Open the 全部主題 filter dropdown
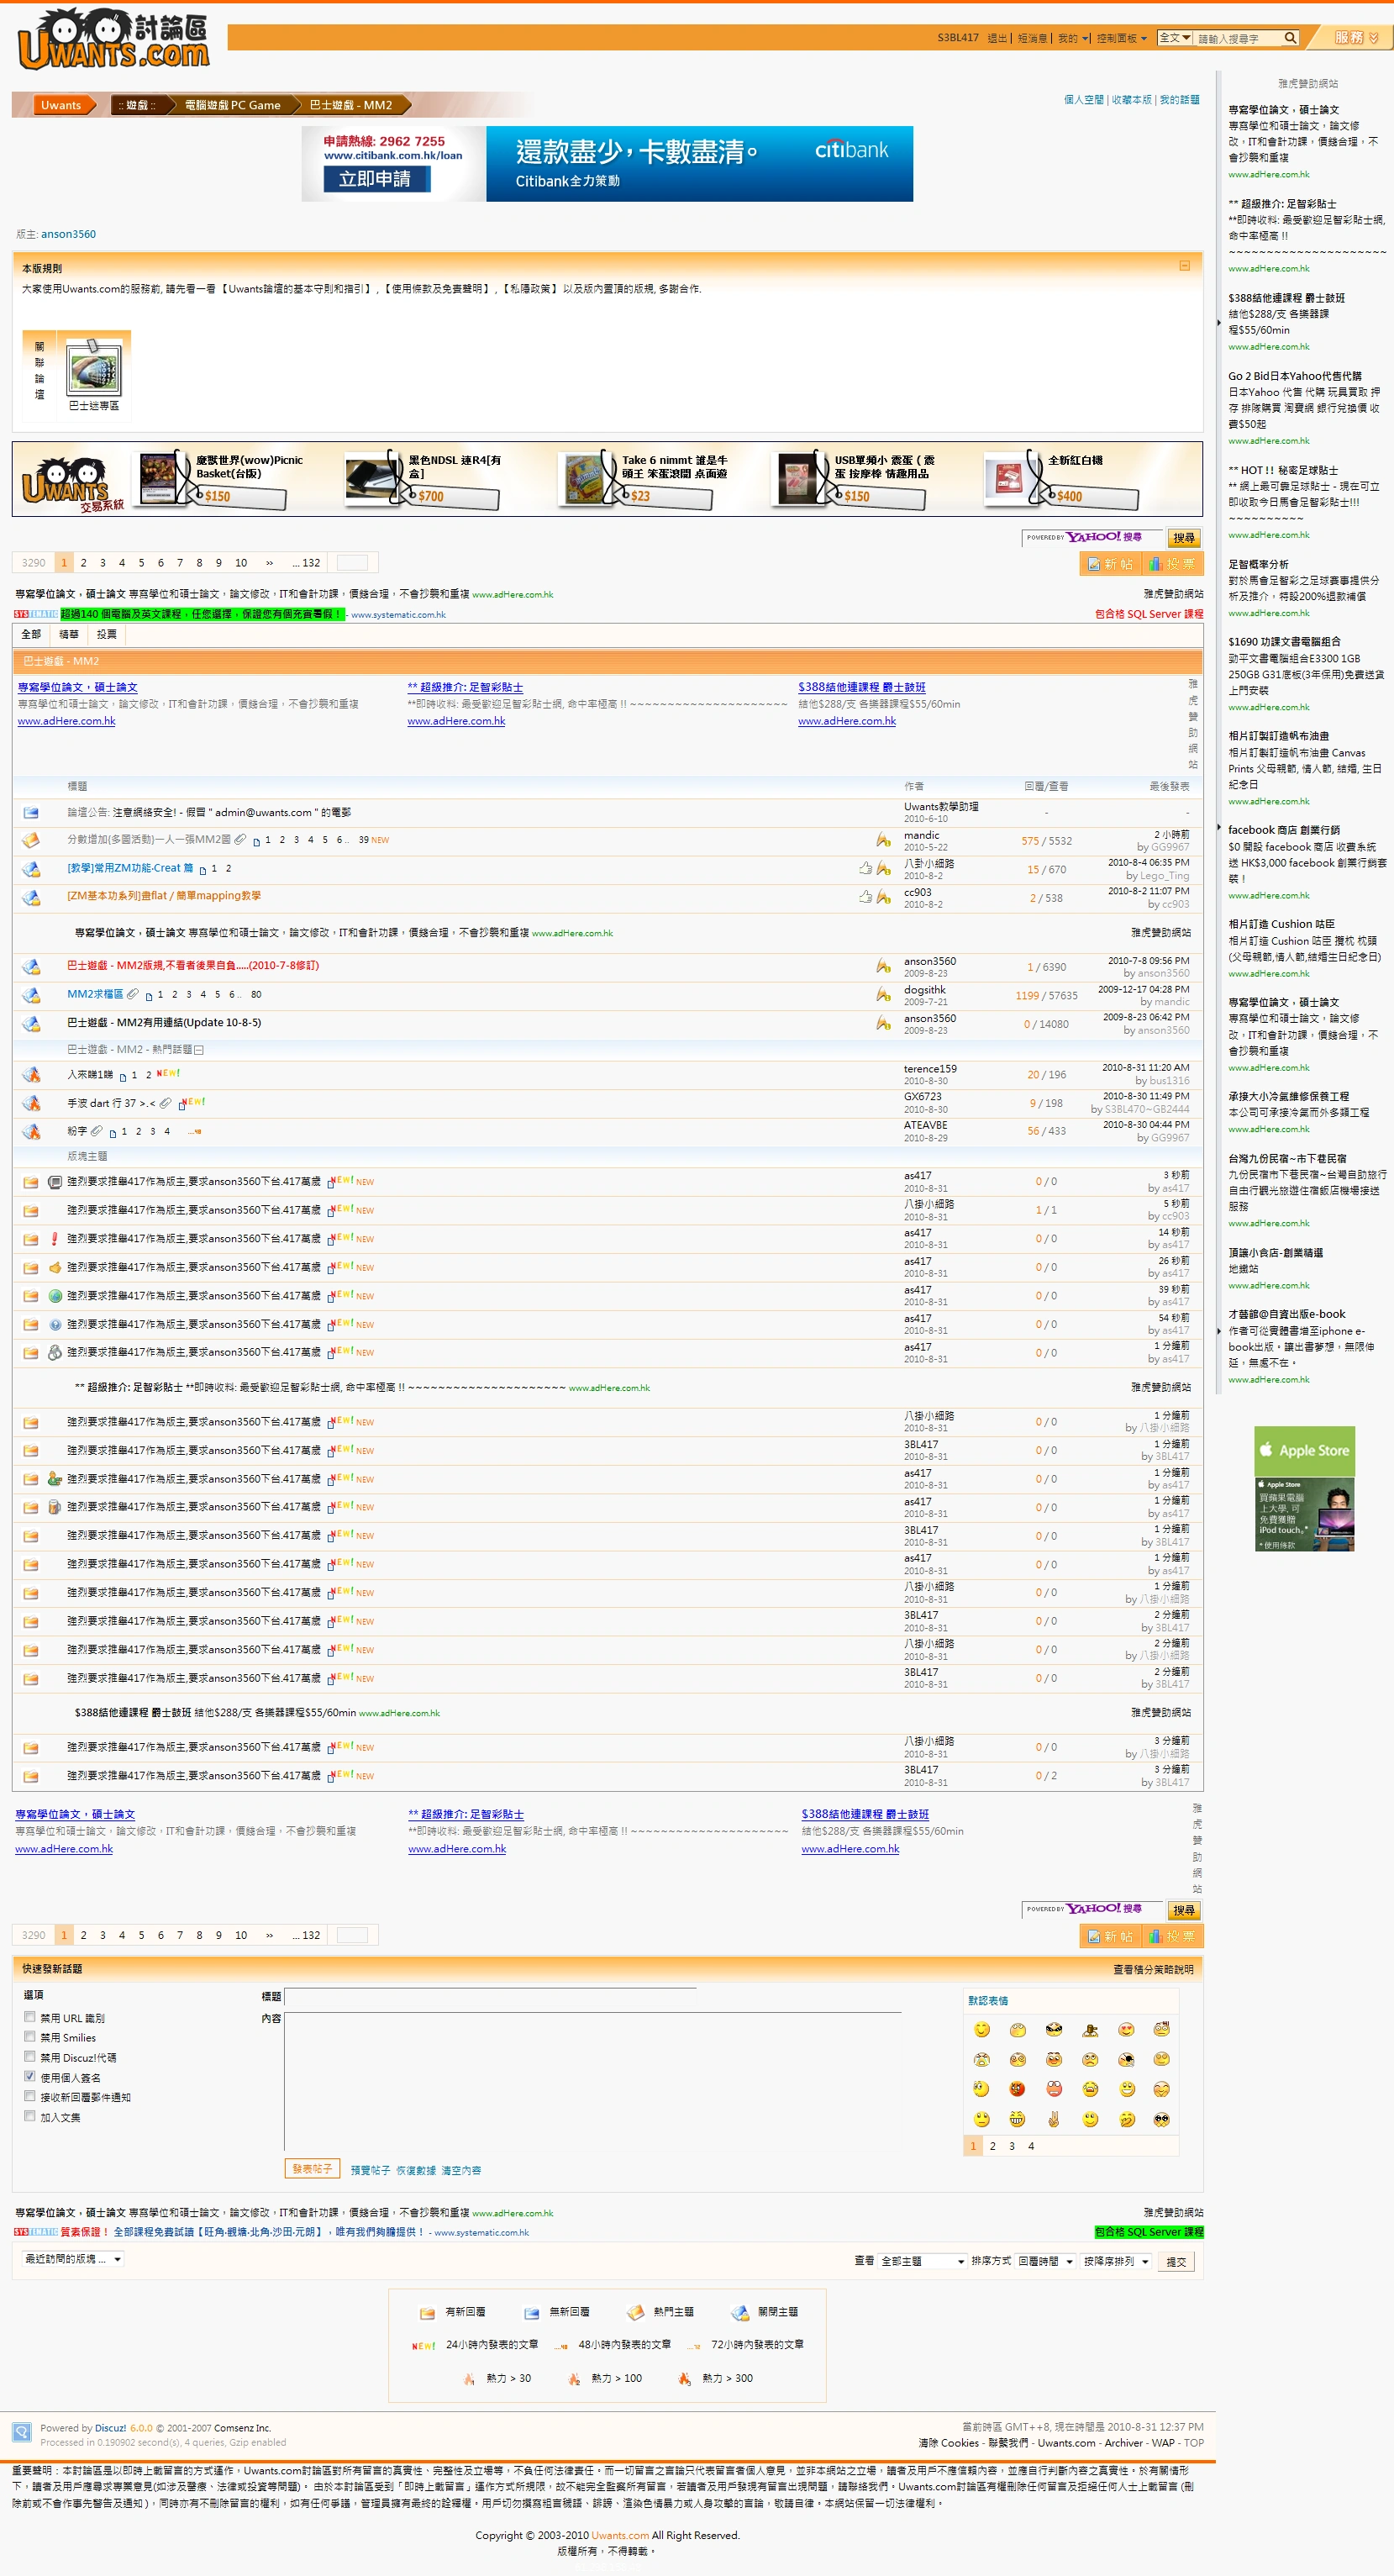Screen dimensions: 1394x2576 point(922,2261)
